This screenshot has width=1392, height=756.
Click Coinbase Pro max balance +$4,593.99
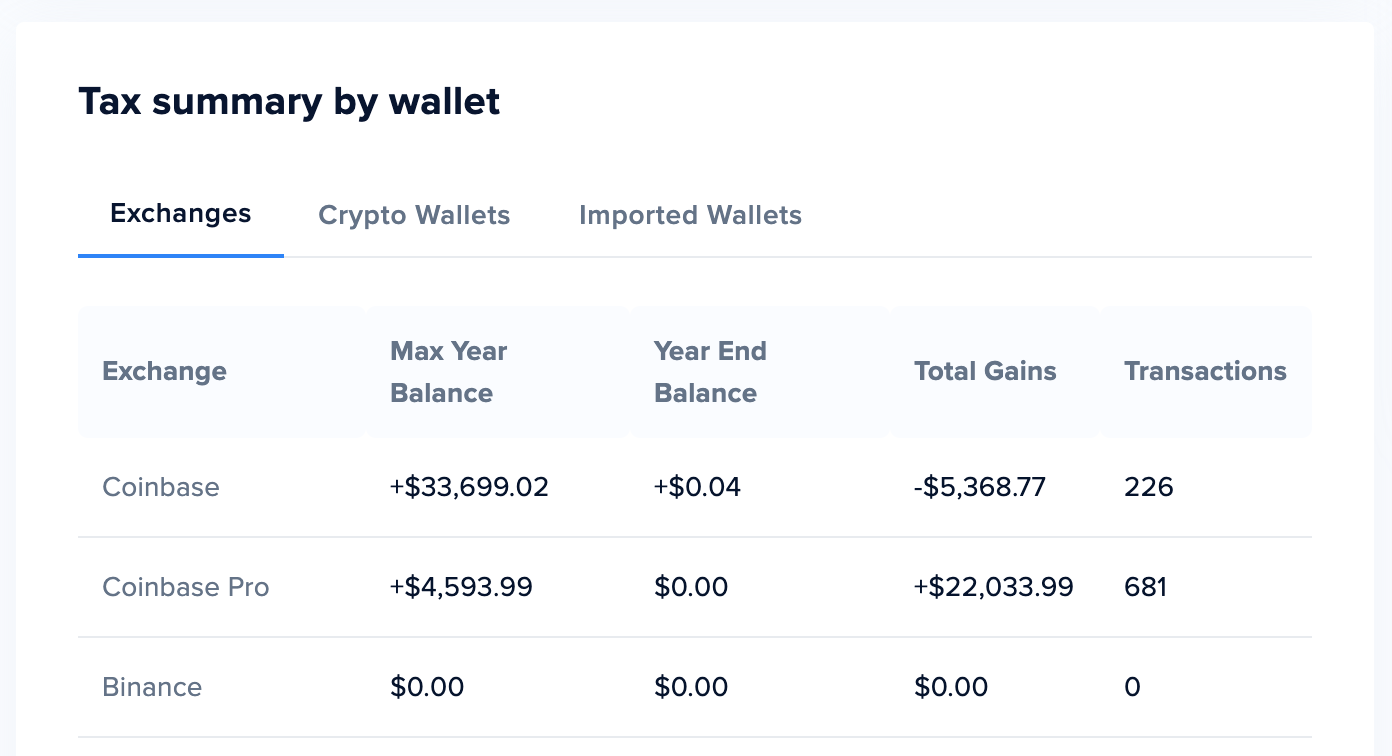[461, 587]
